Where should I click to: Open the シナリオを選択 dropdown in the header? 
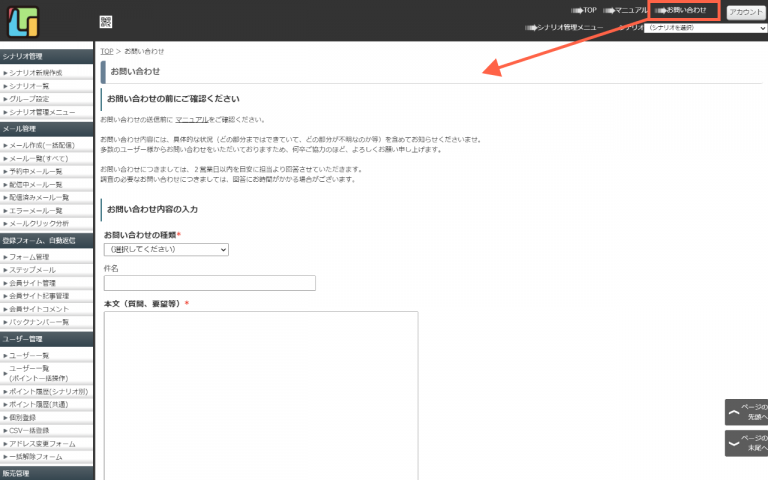tap(706, 28)
